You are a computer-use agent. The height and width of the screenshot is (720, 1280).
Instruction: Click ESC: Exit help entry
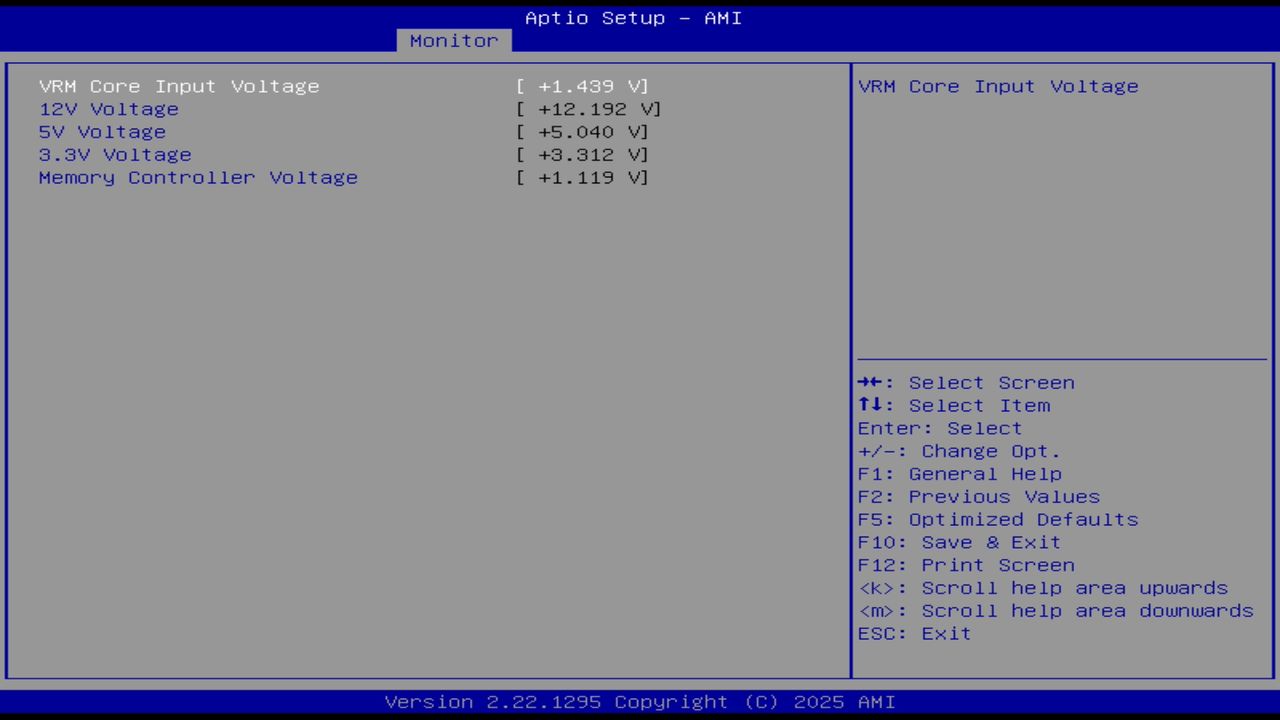[x=913, y=633]
